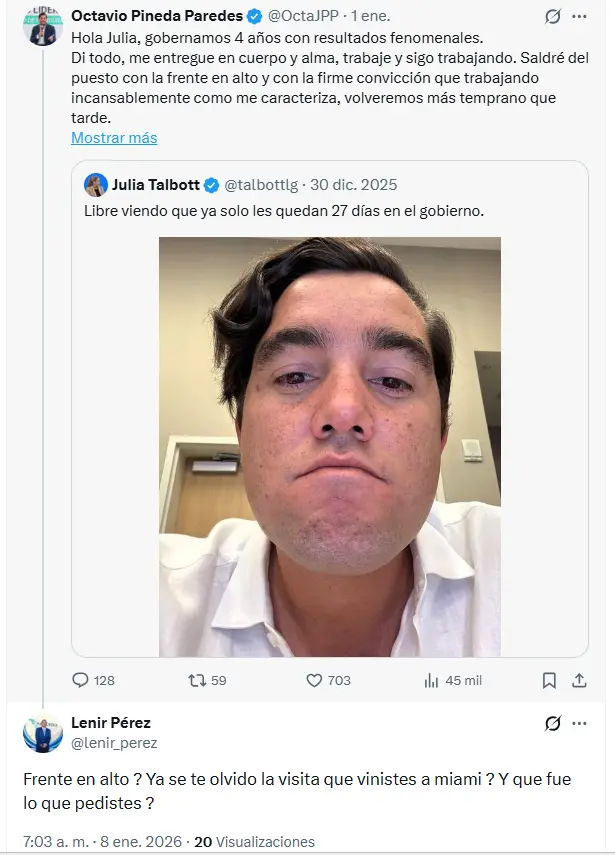Expand tweet with Mostrar más
This screenshot has height=855, width=615.
coord(114,138)
